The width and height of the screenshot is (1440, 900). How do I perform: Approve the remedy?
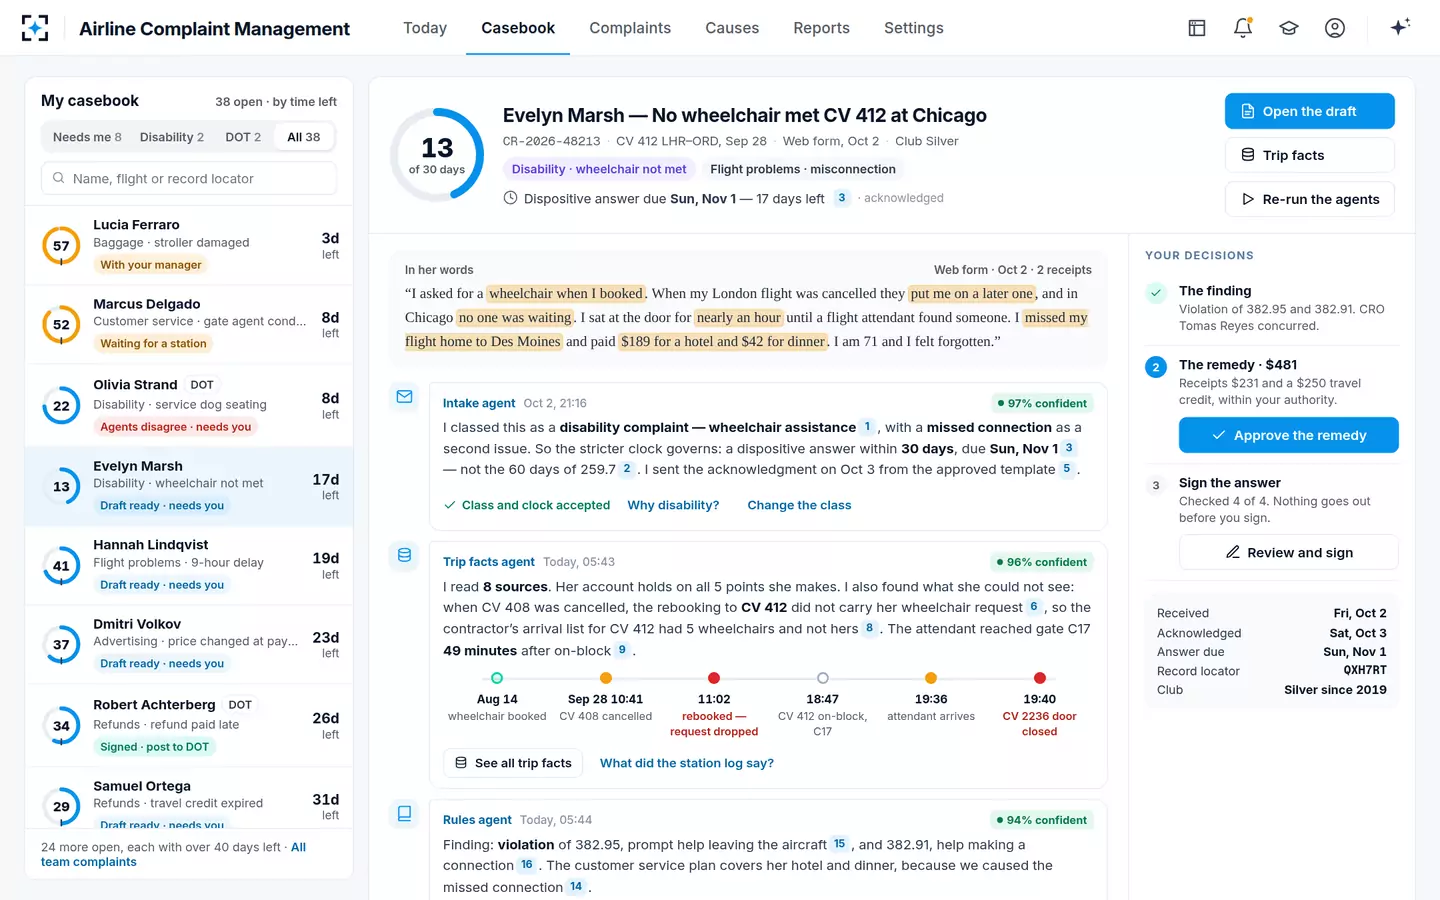(1288, 435)
